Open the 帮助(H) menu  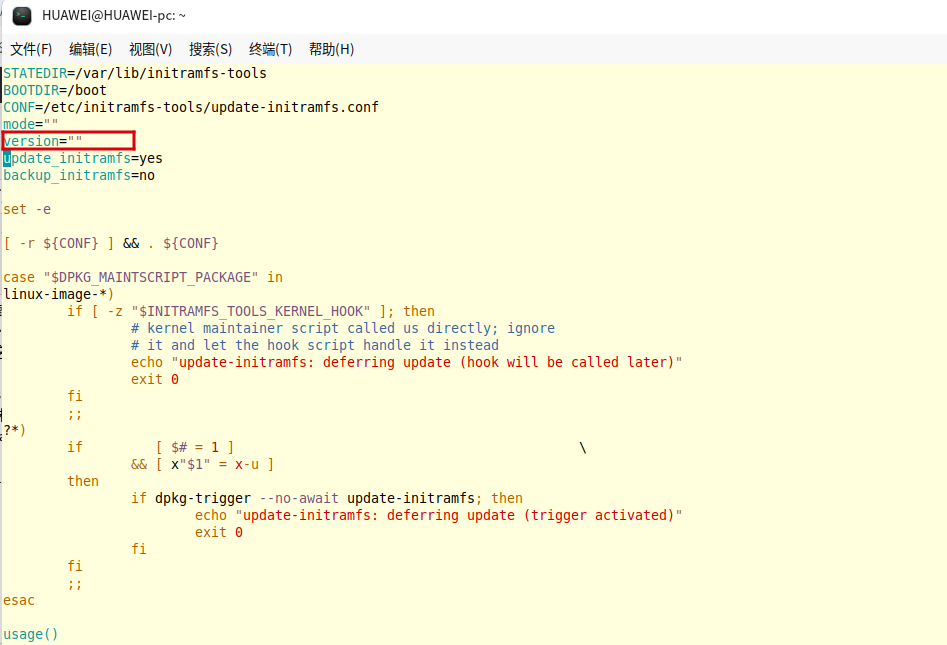pyautogui.click(x=331, y=49)
